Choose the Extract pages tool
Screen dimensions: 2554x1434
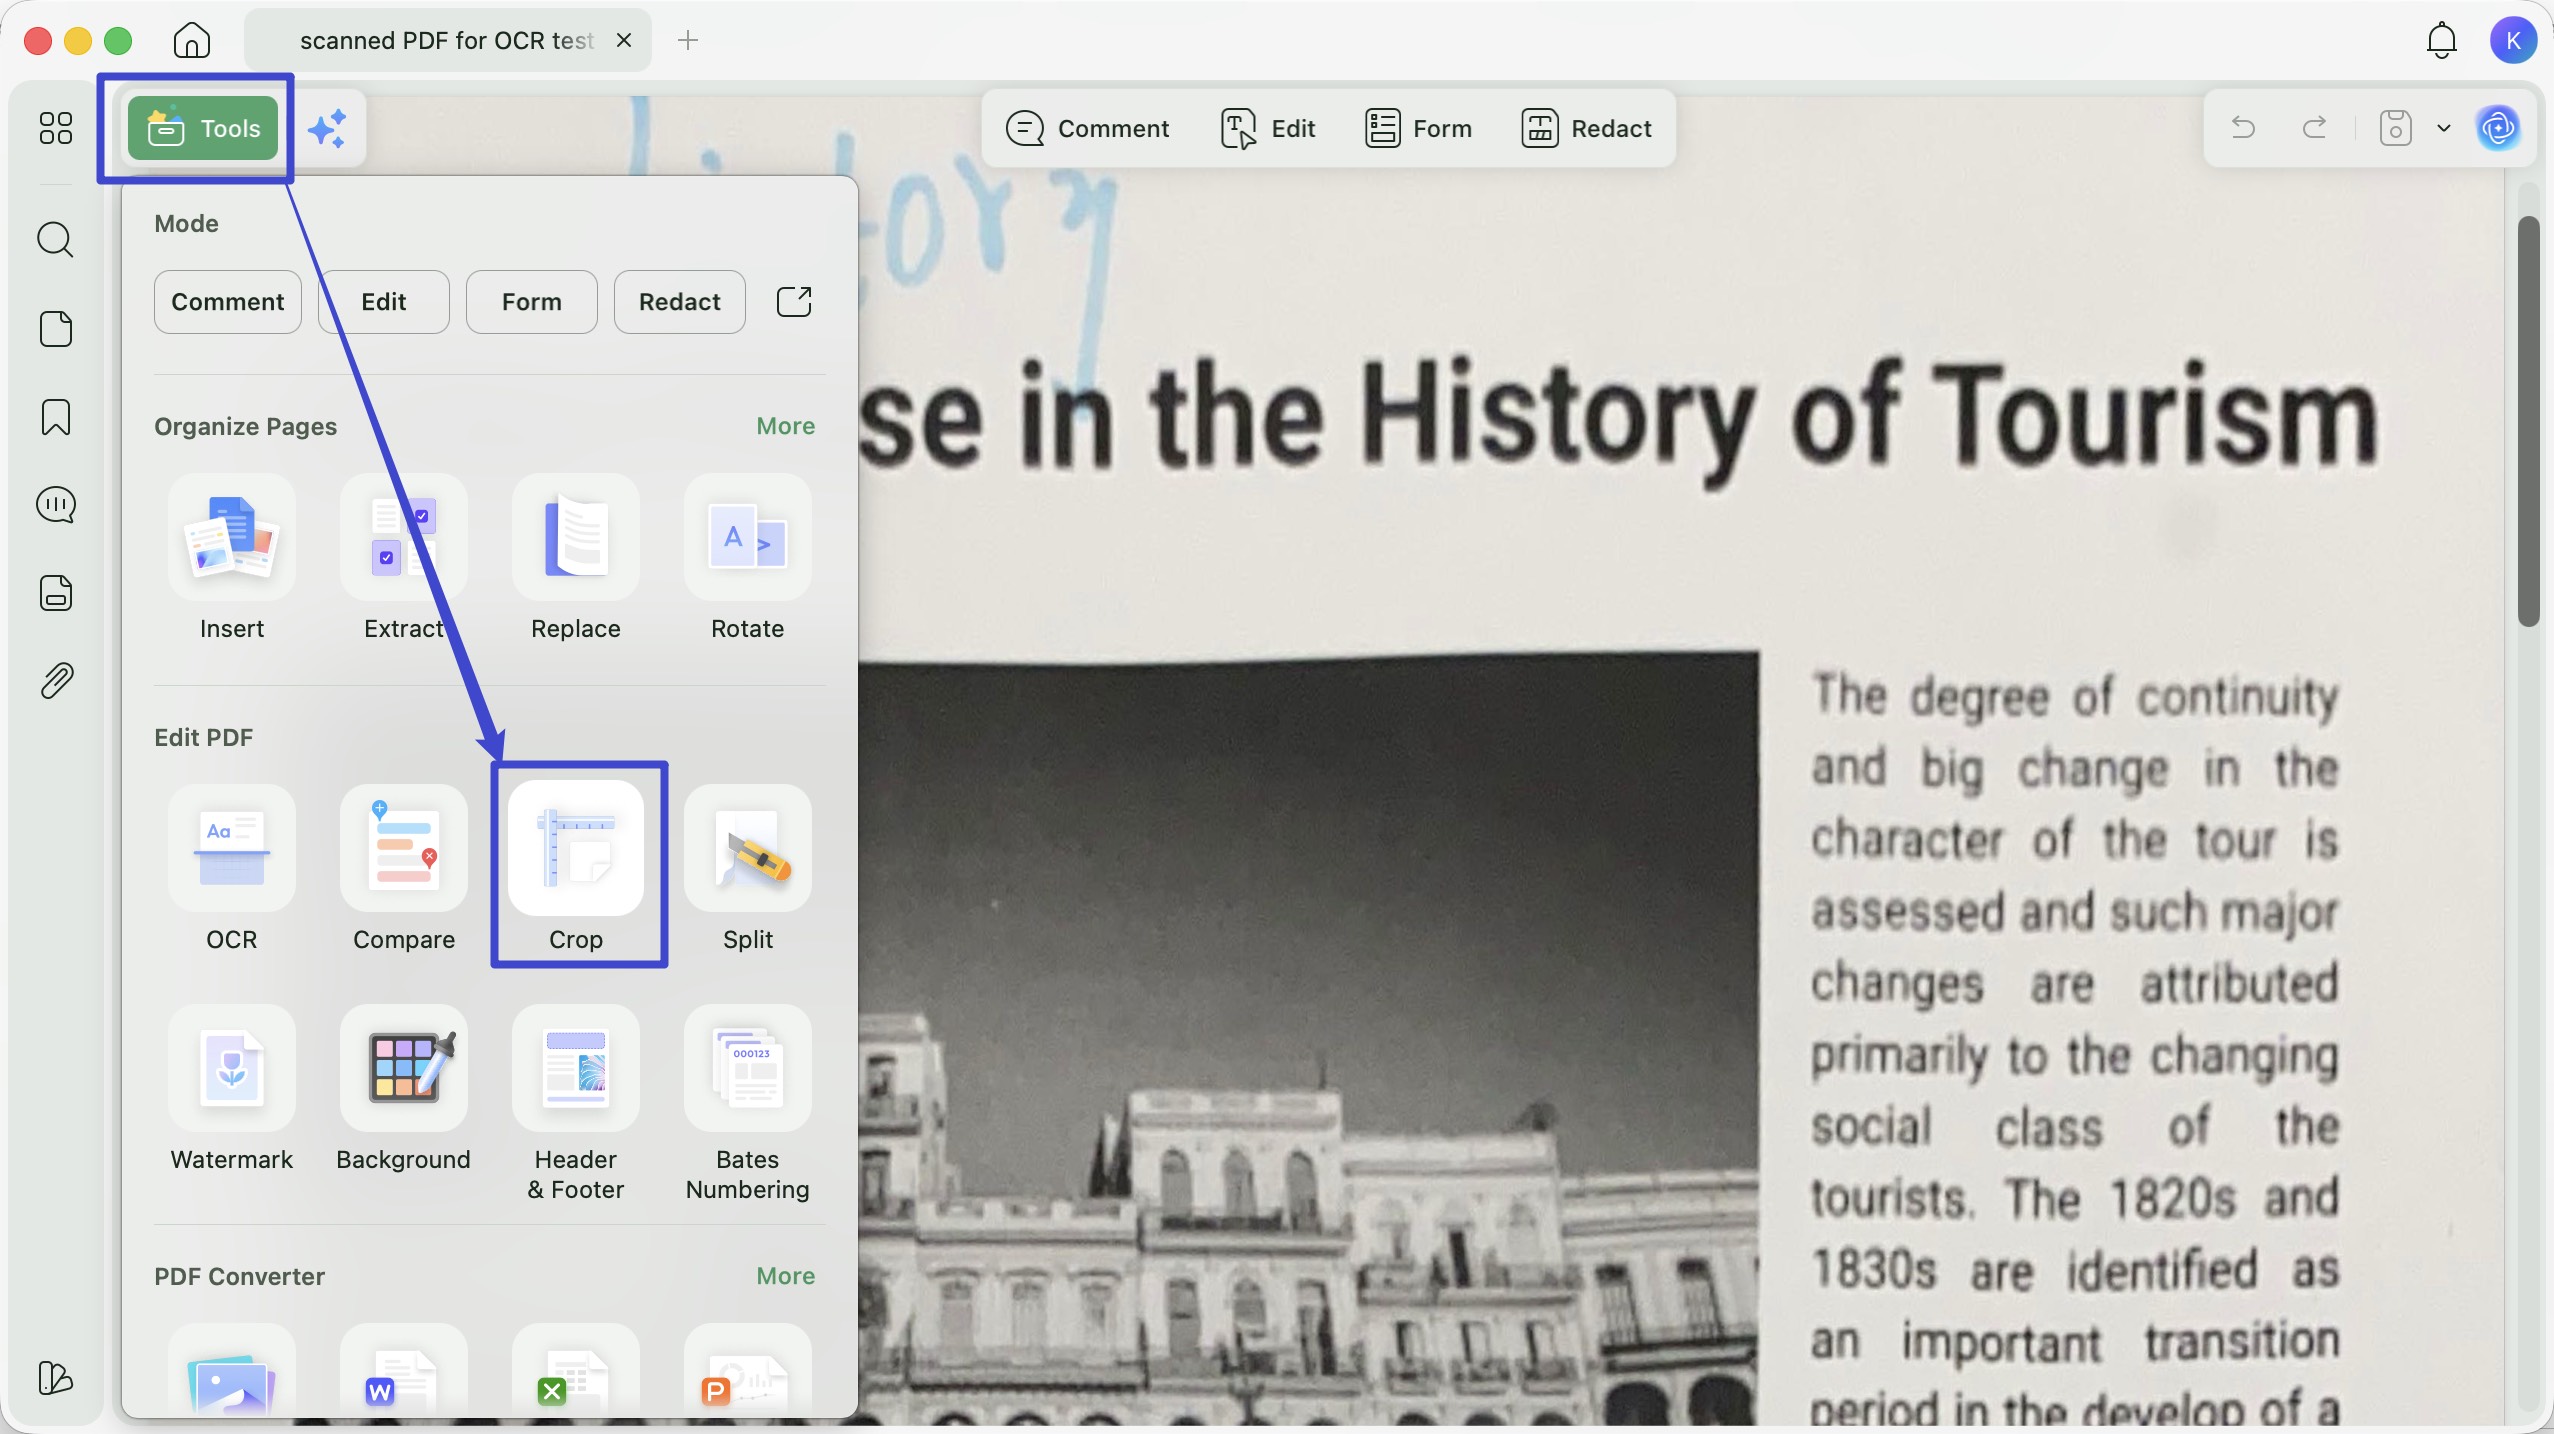point(404,558)
